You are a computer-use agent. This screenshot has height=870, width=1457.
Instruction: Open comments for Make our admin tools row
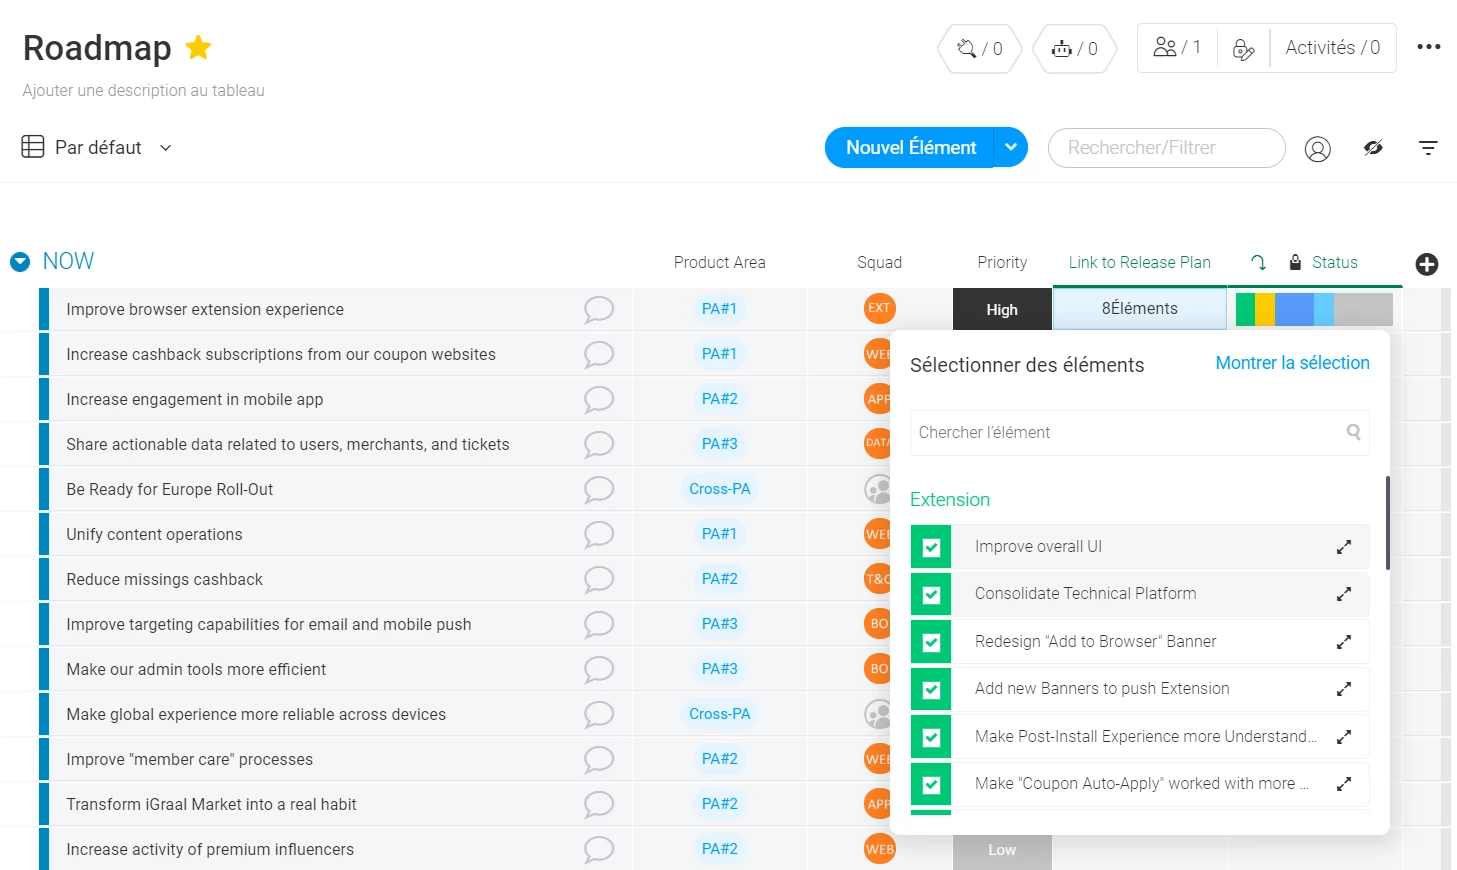pyautogui.click(x=599, y=669)
